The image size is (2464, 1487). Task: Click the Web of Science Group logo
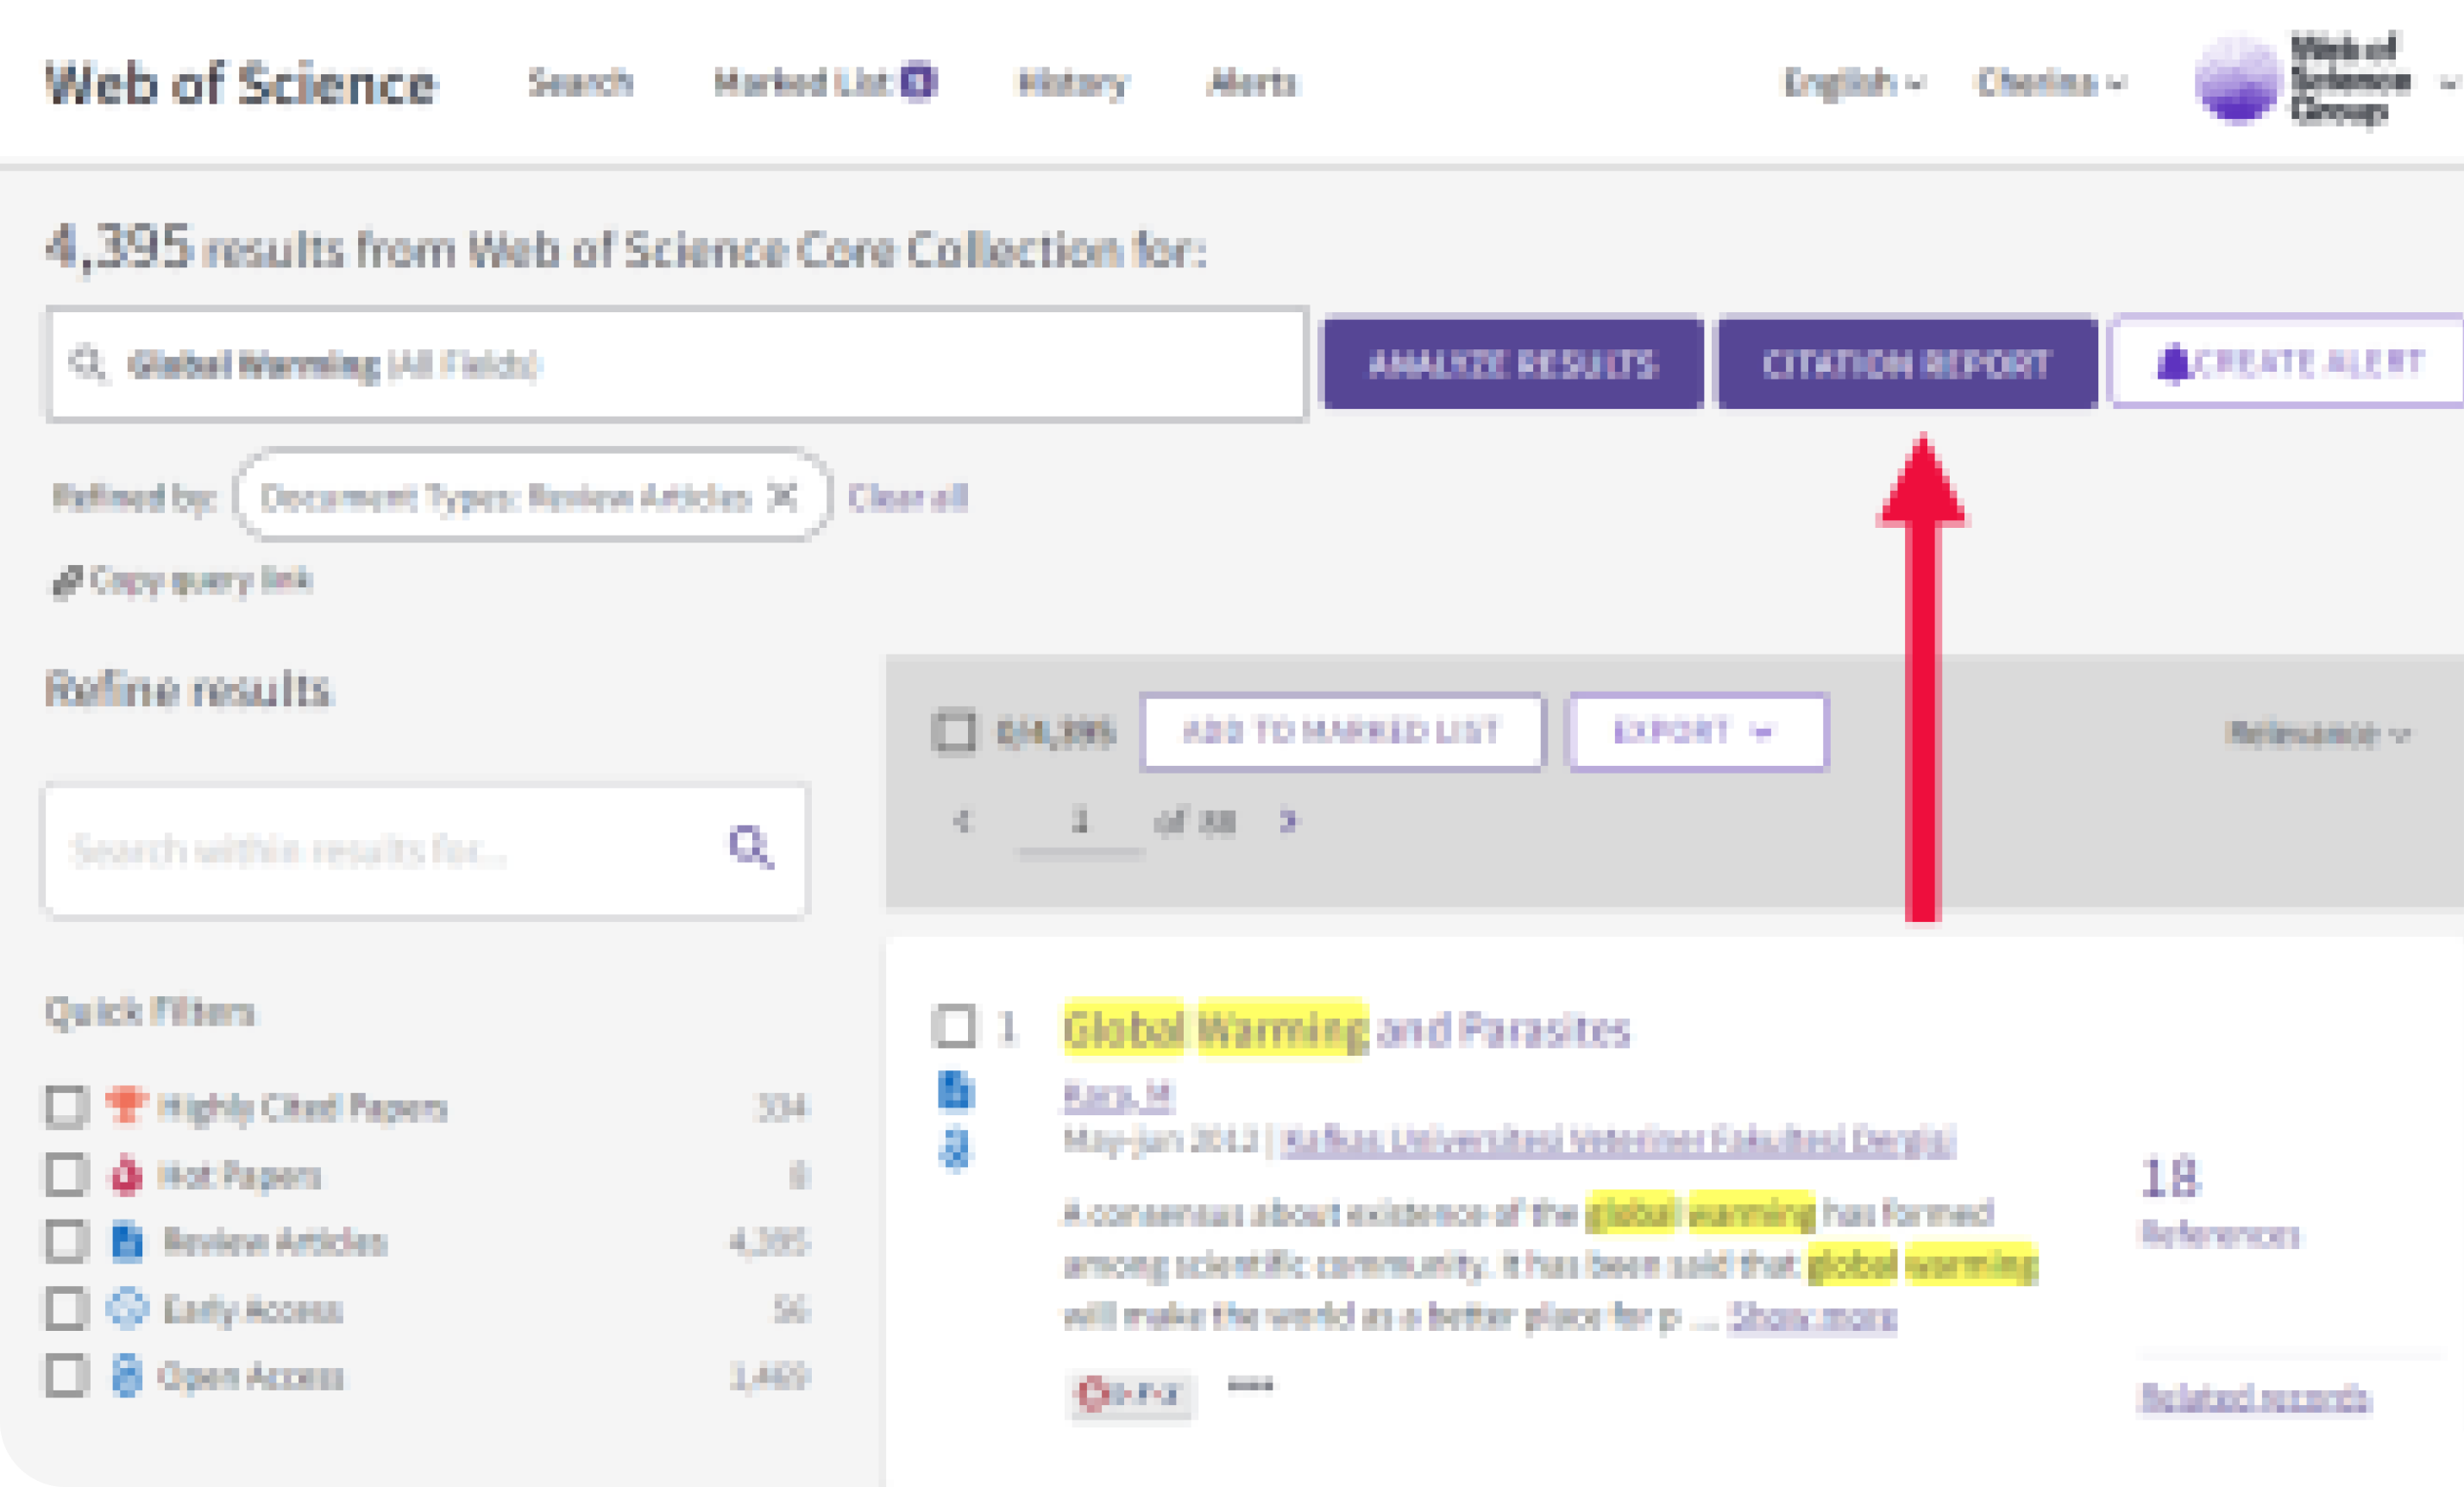tap(2300, 82)
